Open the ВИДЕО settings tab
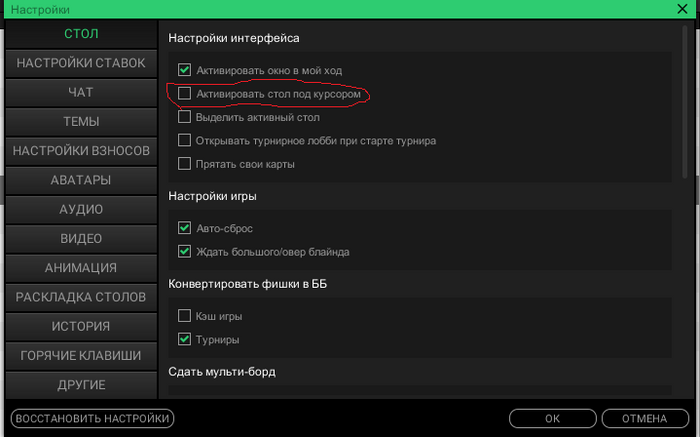The width and height of the screenshot is (700, 437). (x=81, y=238)
